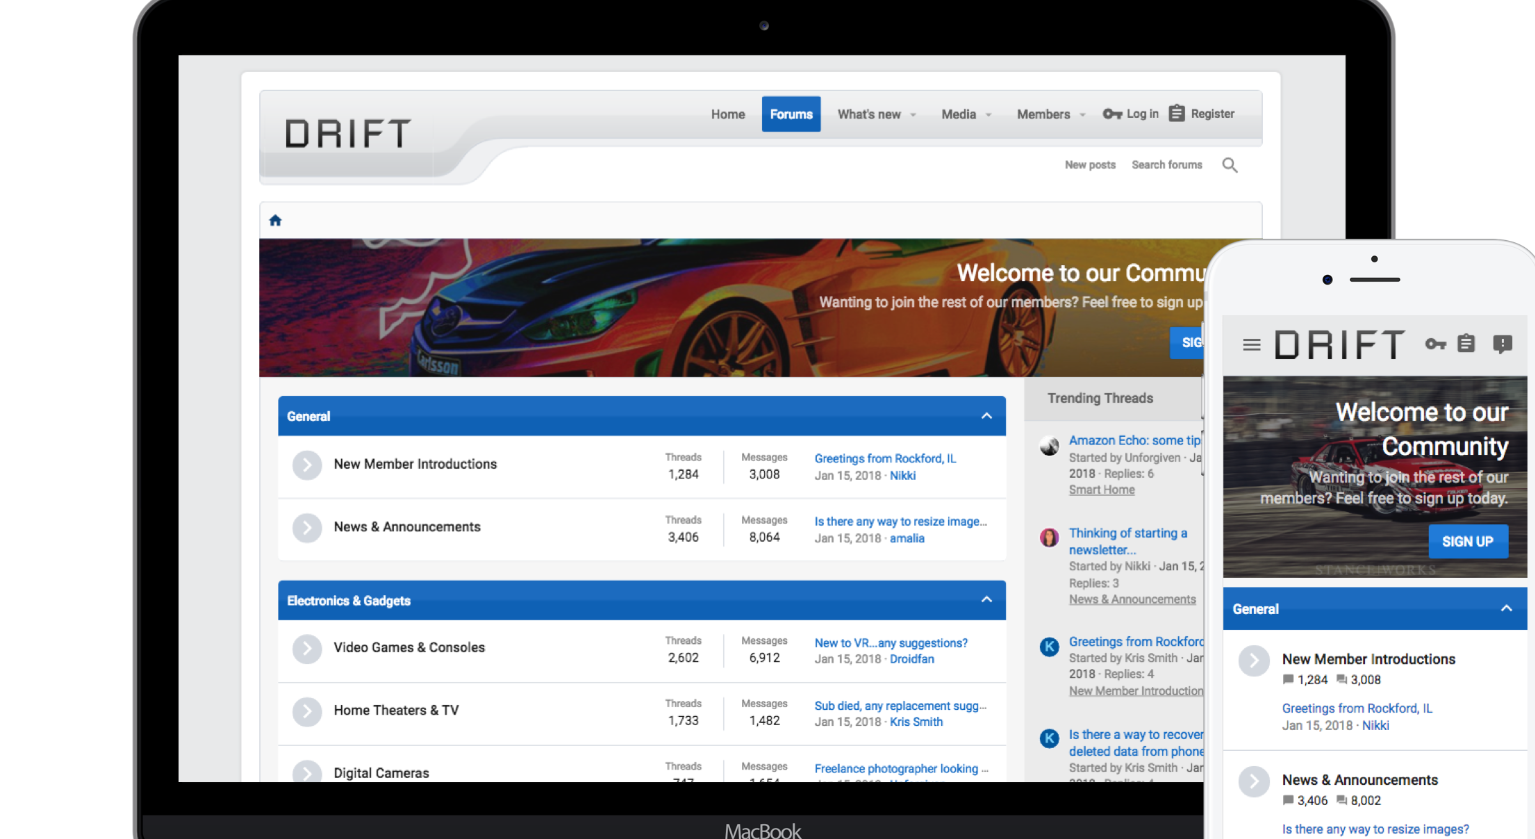Click News & Announcements link in Trending Threads

[x=1132, y=600]
